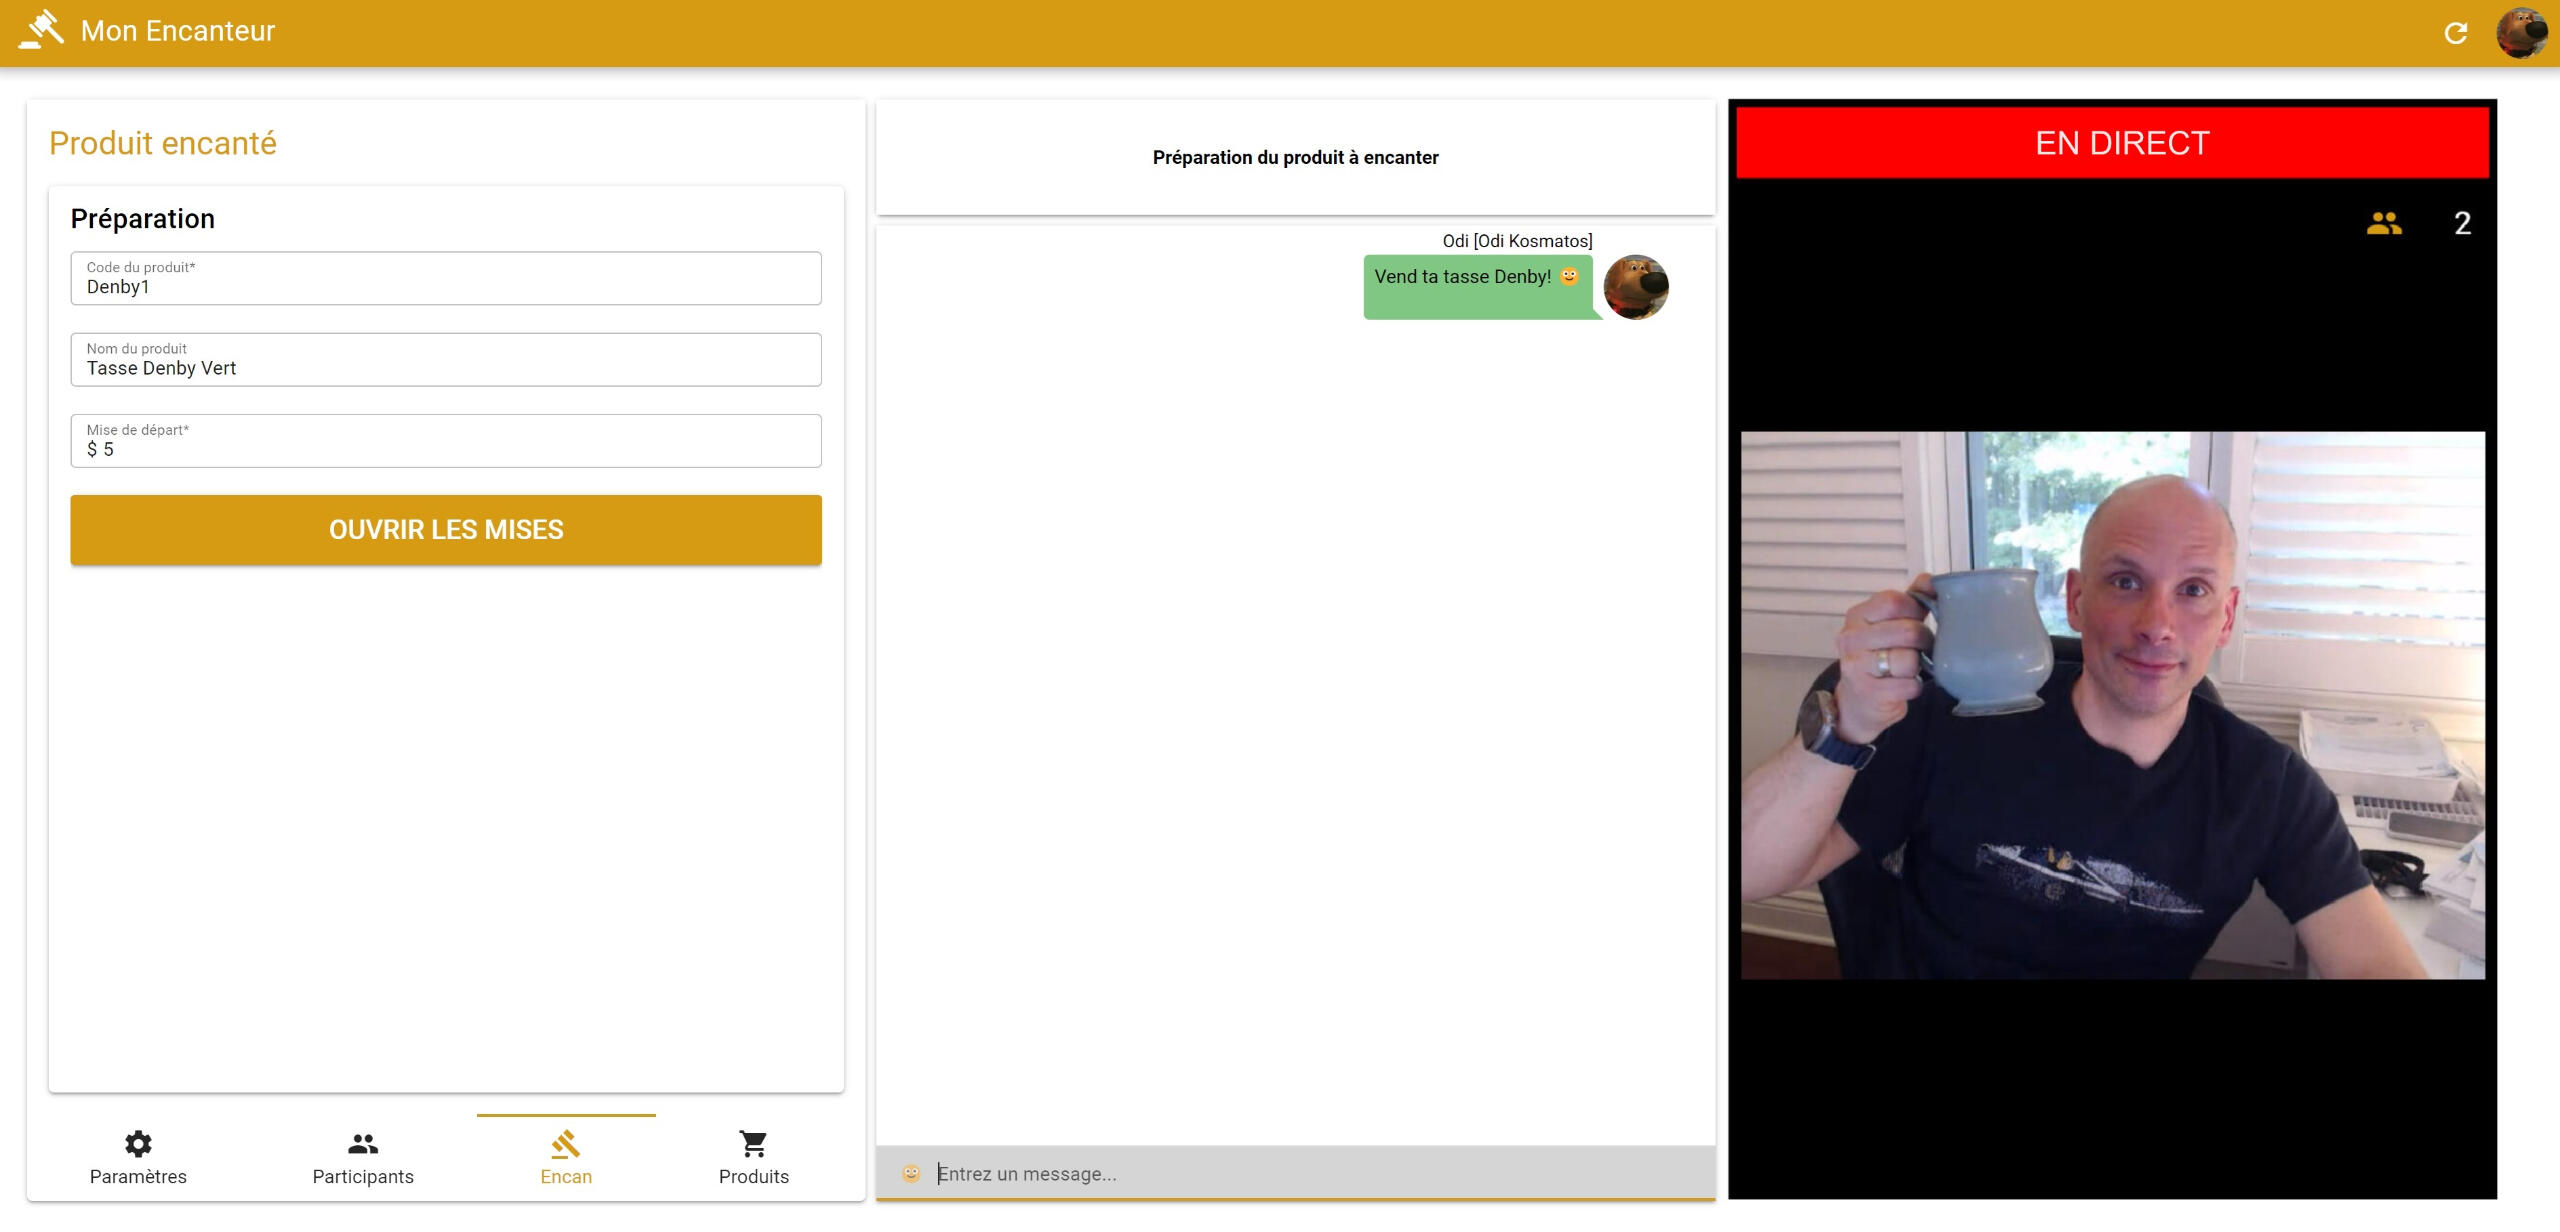Click the Mise de départ field
Viewport: 2560px width, 1232px height.
[x=446, y=441]
